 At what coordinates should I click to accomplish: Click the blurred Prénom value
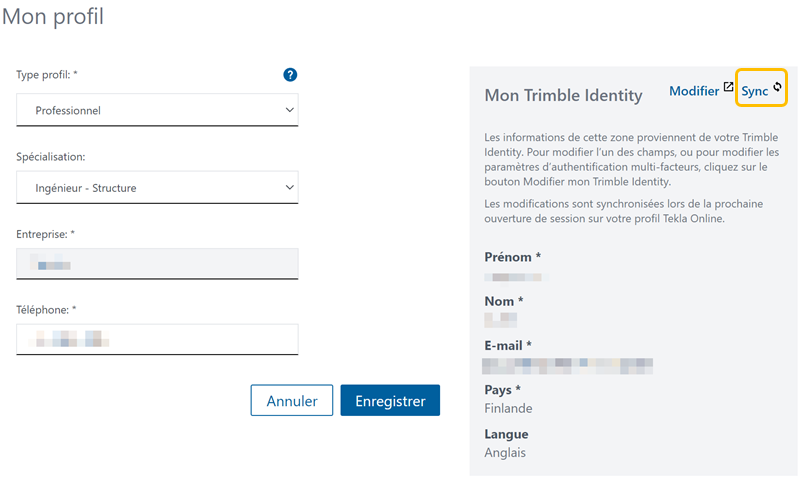(513, 275)
